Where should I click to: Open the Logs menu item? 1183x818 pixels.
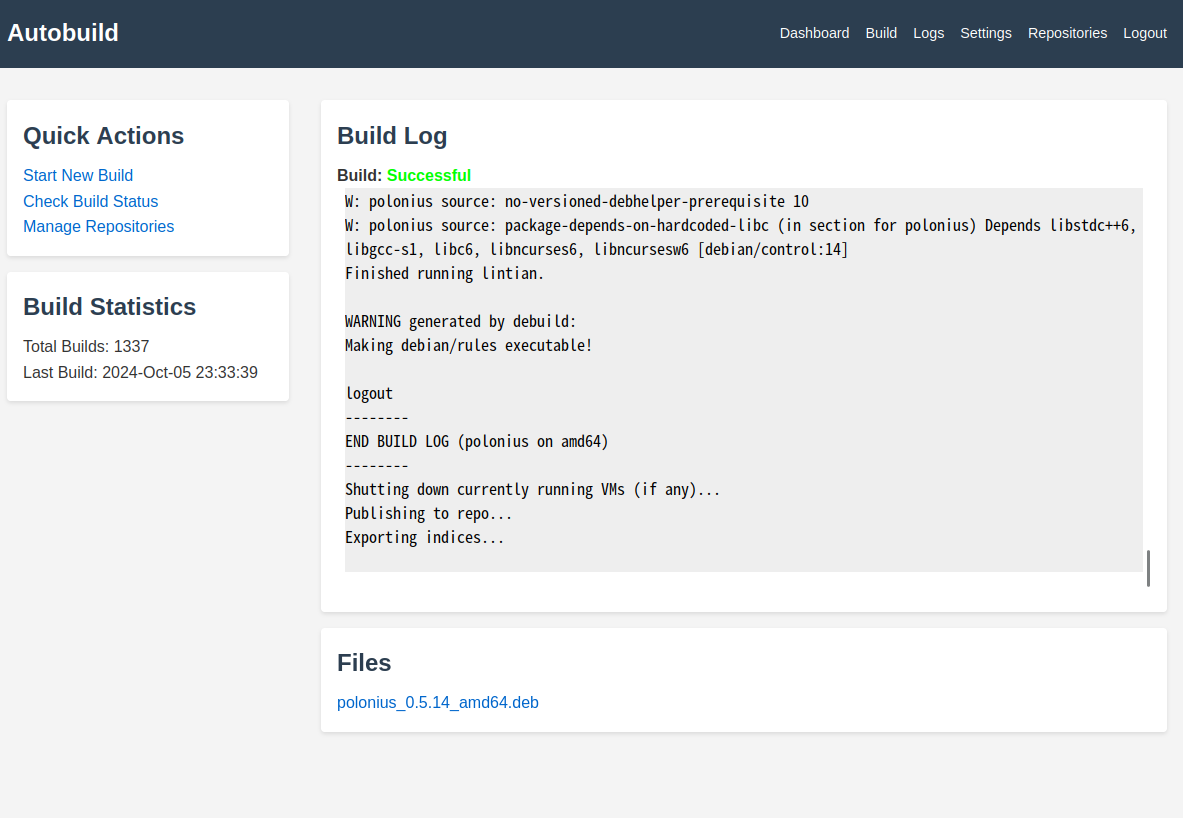tap(928, 33)
